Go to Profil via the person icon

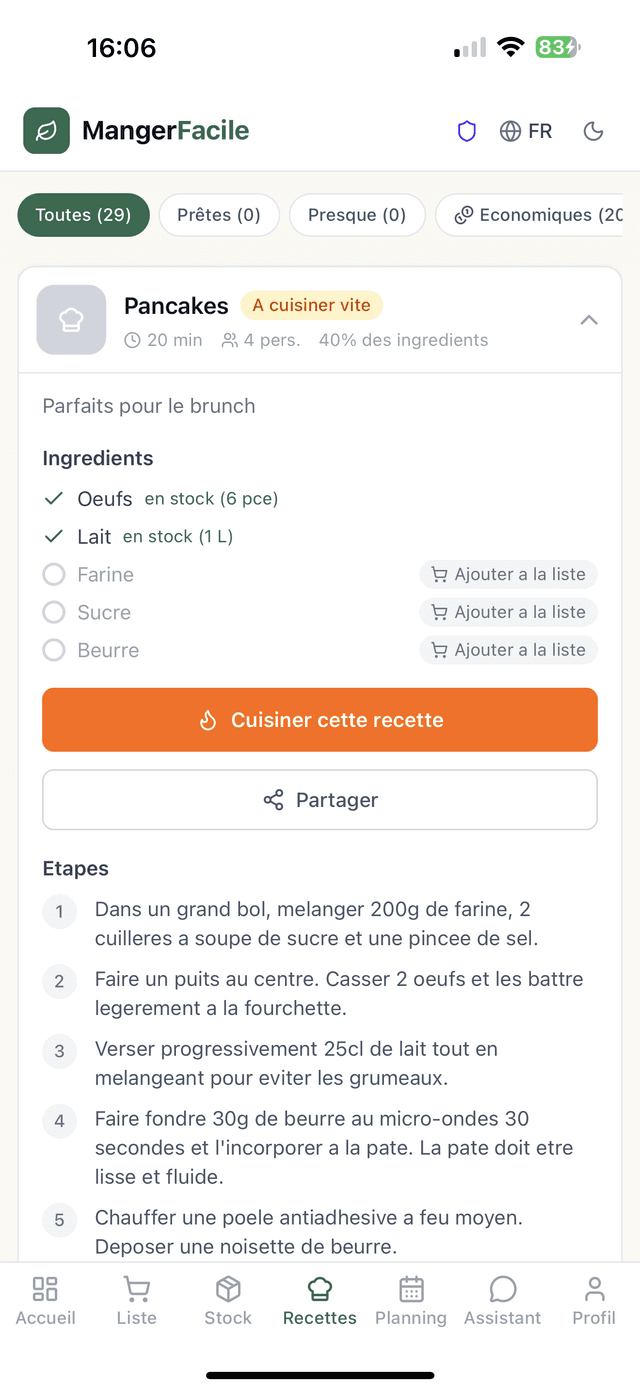point(594,1290)
